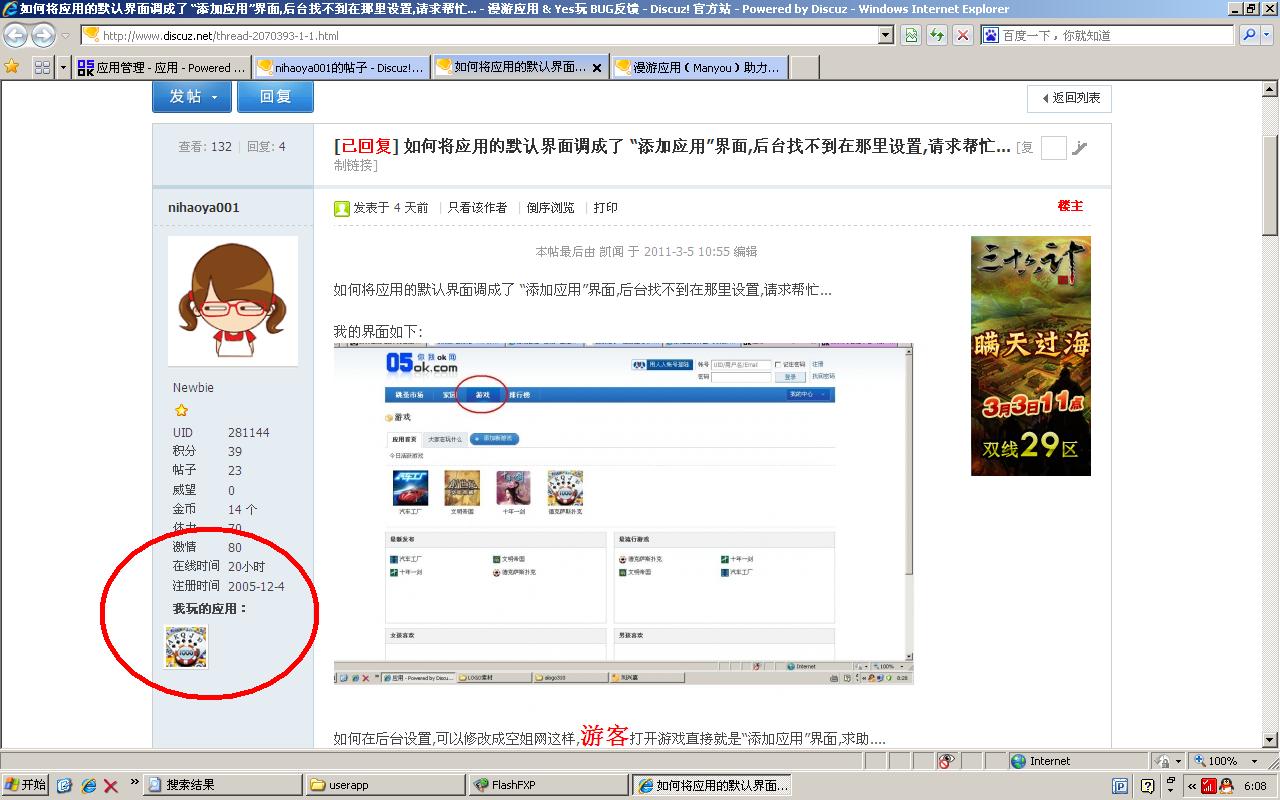Stop loading the page

tap(962, 35)
